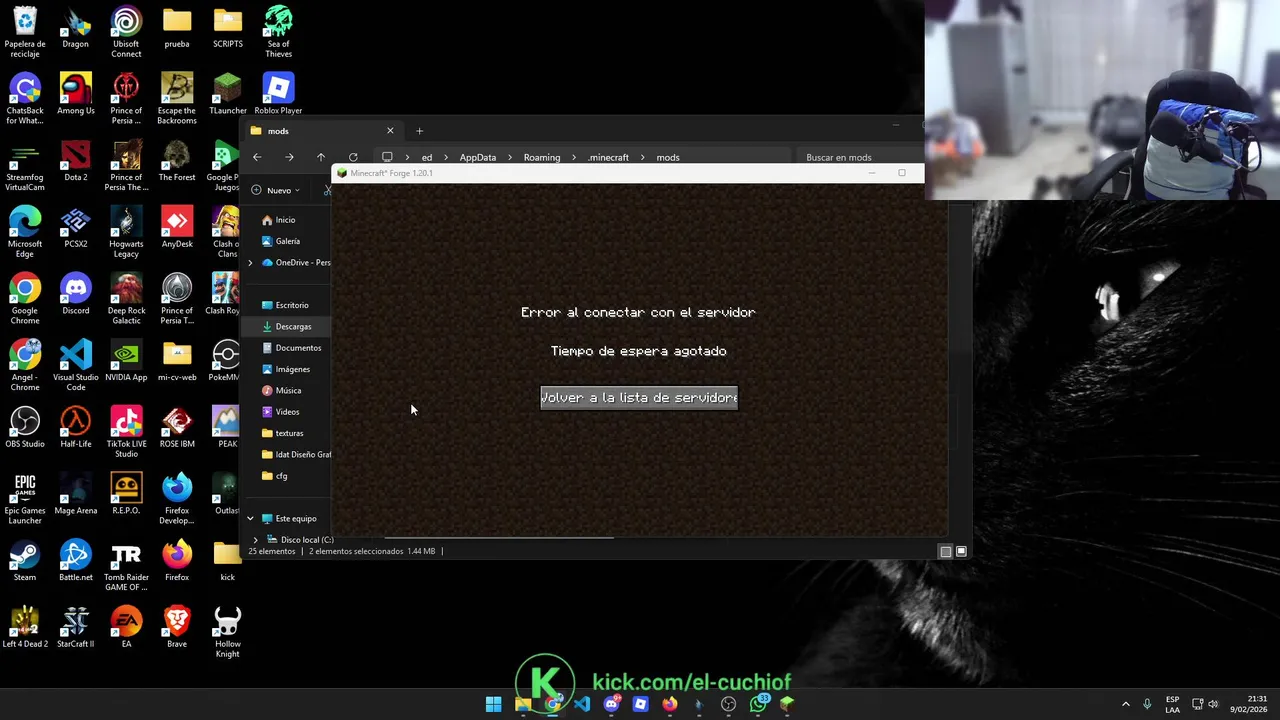The width and height of the screenshot is (1280, 720).
Task: Select Galería in Explorer sidebar
Action: pyautogui.click(x=288, y=241)
